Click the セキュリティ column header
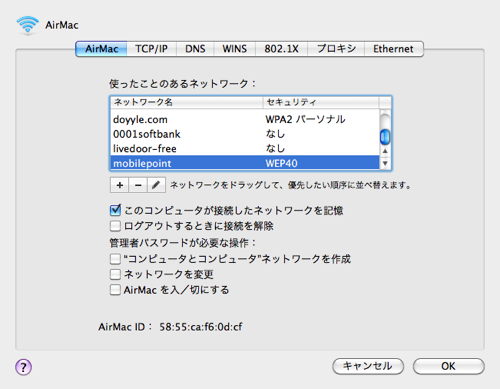 point(321,102)
